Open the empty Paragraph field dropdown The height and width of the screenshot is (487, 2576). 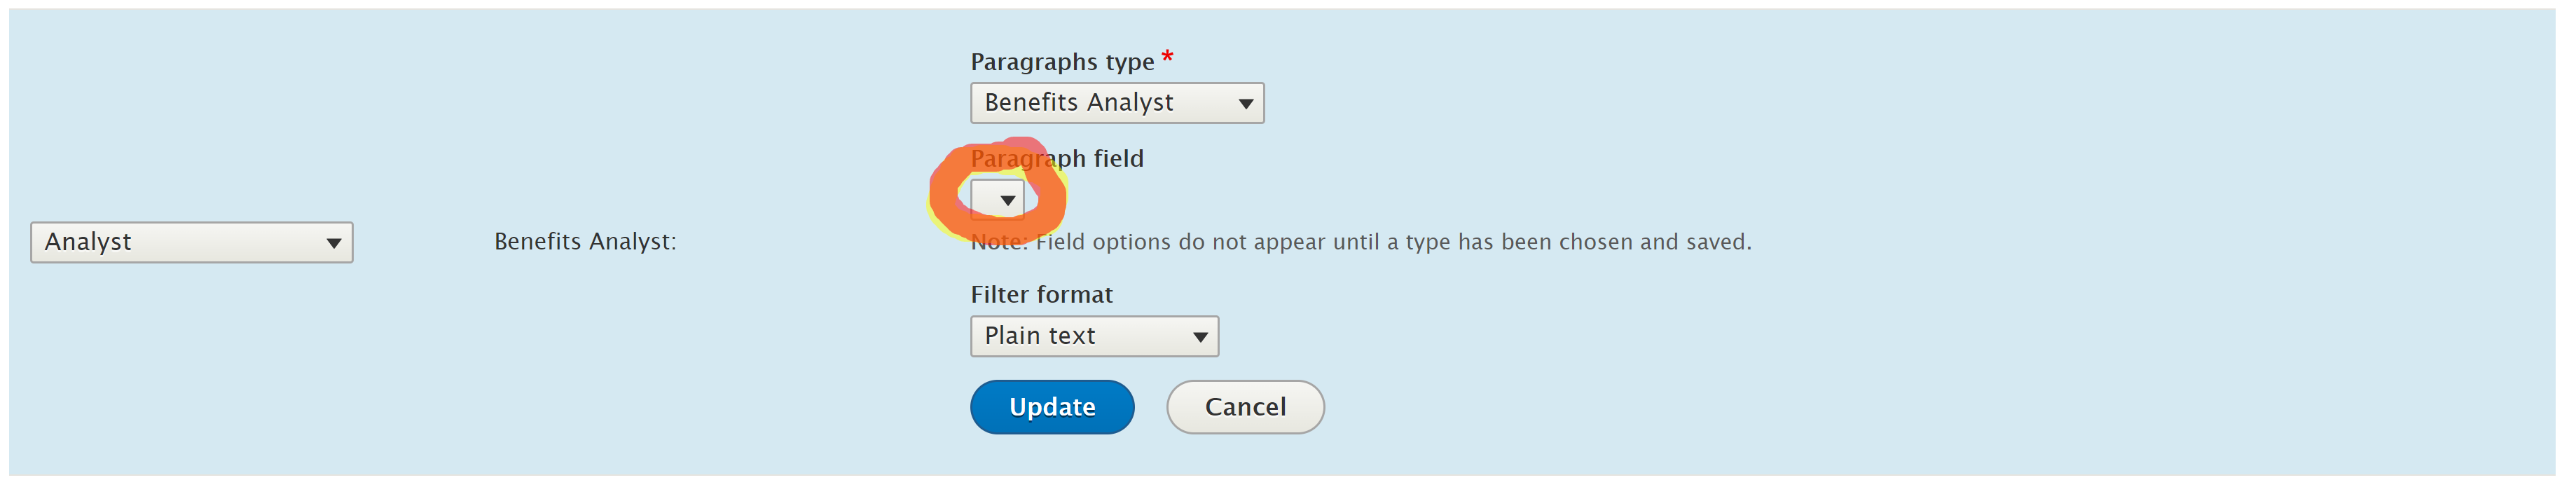(x=998, y=200)
